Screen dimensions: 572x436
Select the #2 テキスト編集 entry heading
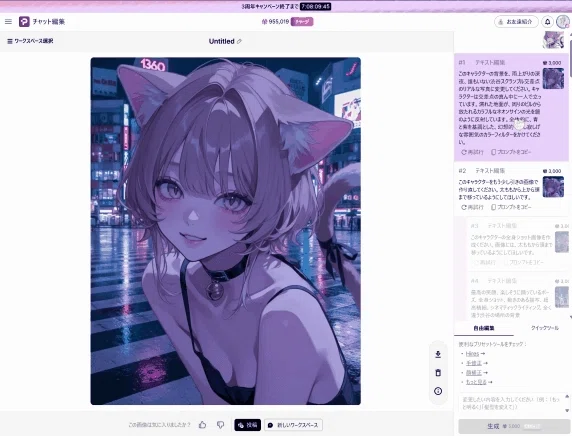(x=482, y=171)
